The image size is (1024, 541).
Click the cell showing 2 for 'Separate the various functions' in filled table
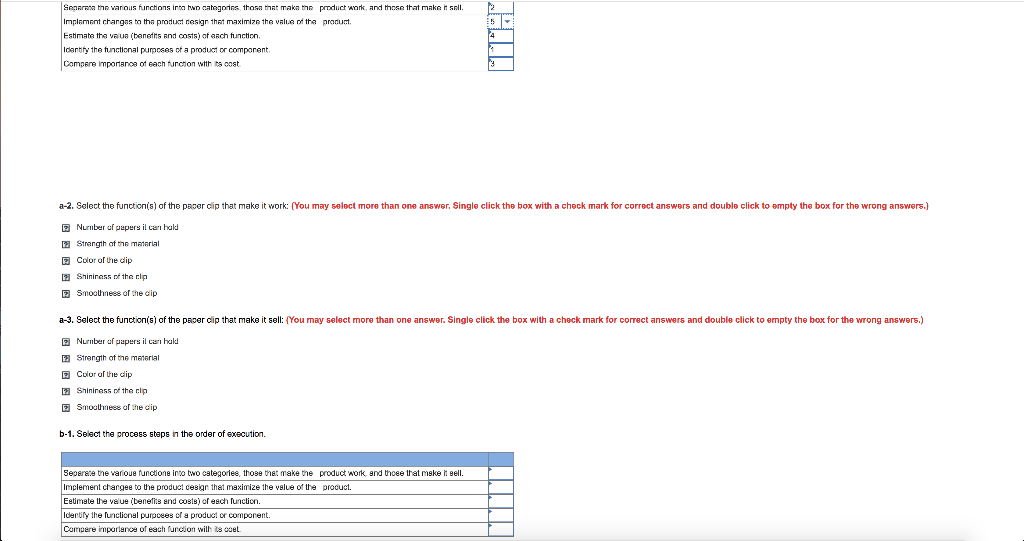(501, 7)
